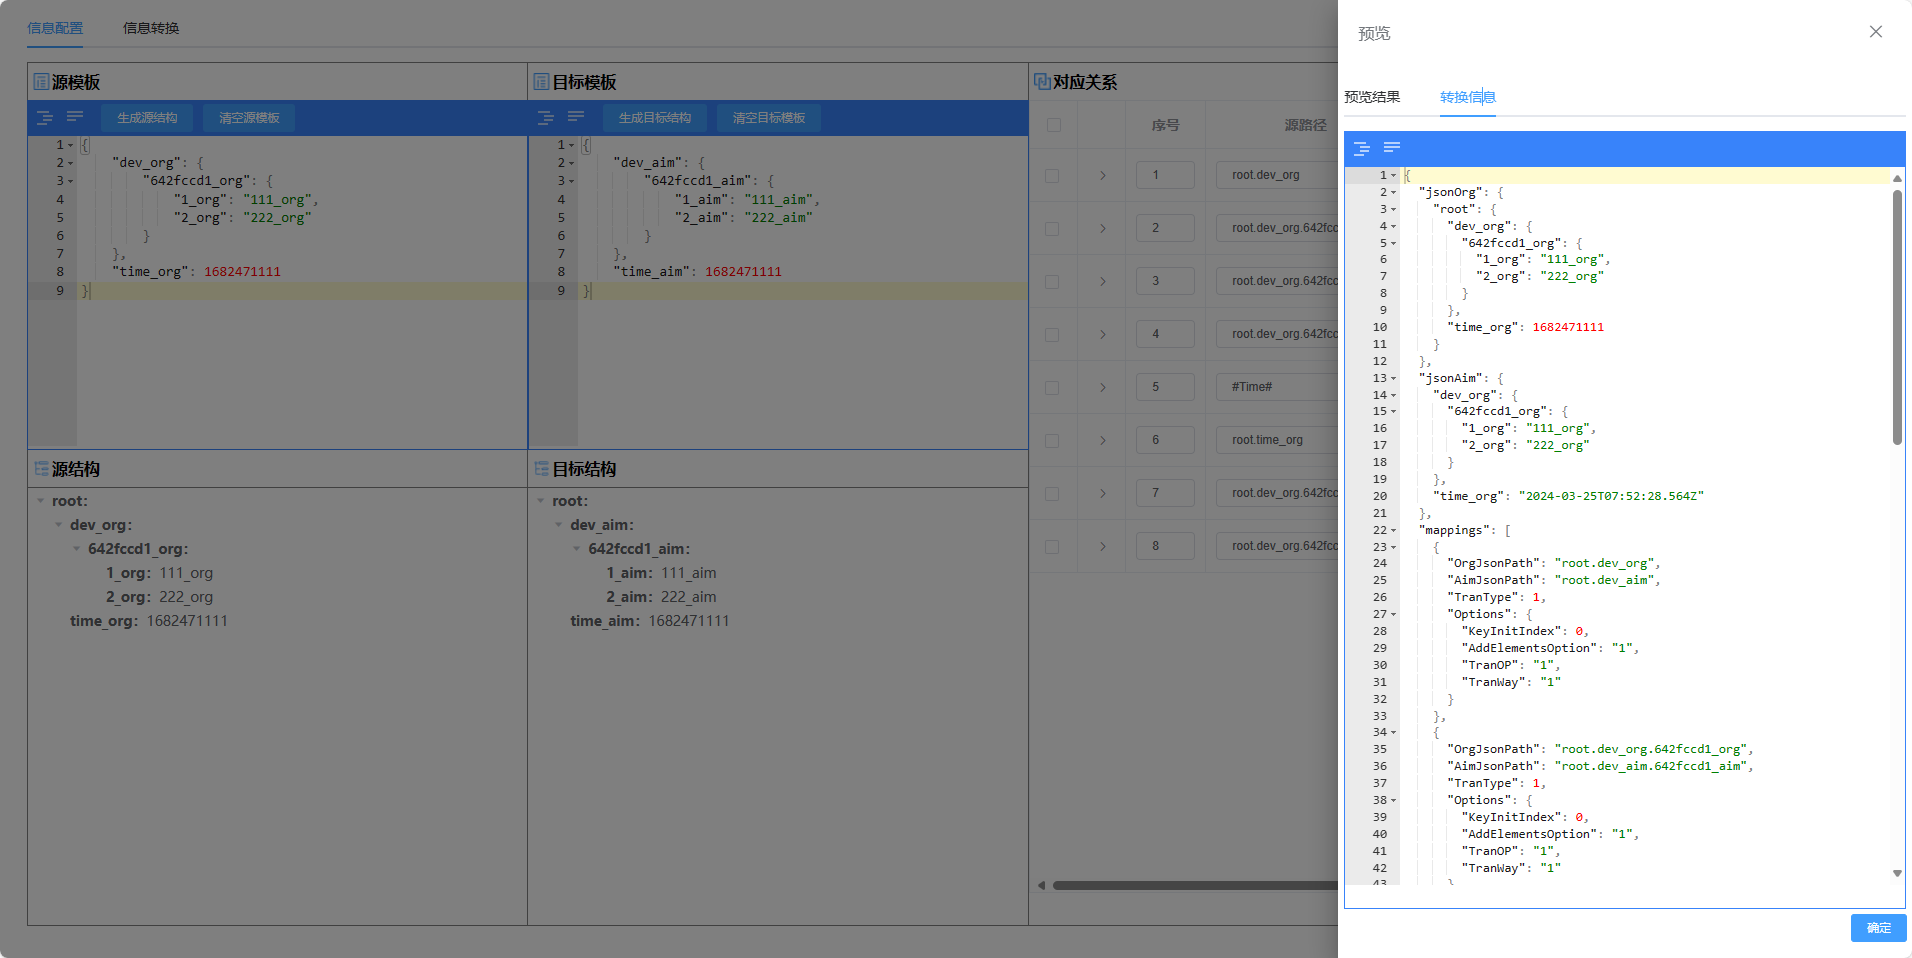This screenshot has width=1912, height=958.
Task: Open the 信息转换 tab
Action: 151,28
